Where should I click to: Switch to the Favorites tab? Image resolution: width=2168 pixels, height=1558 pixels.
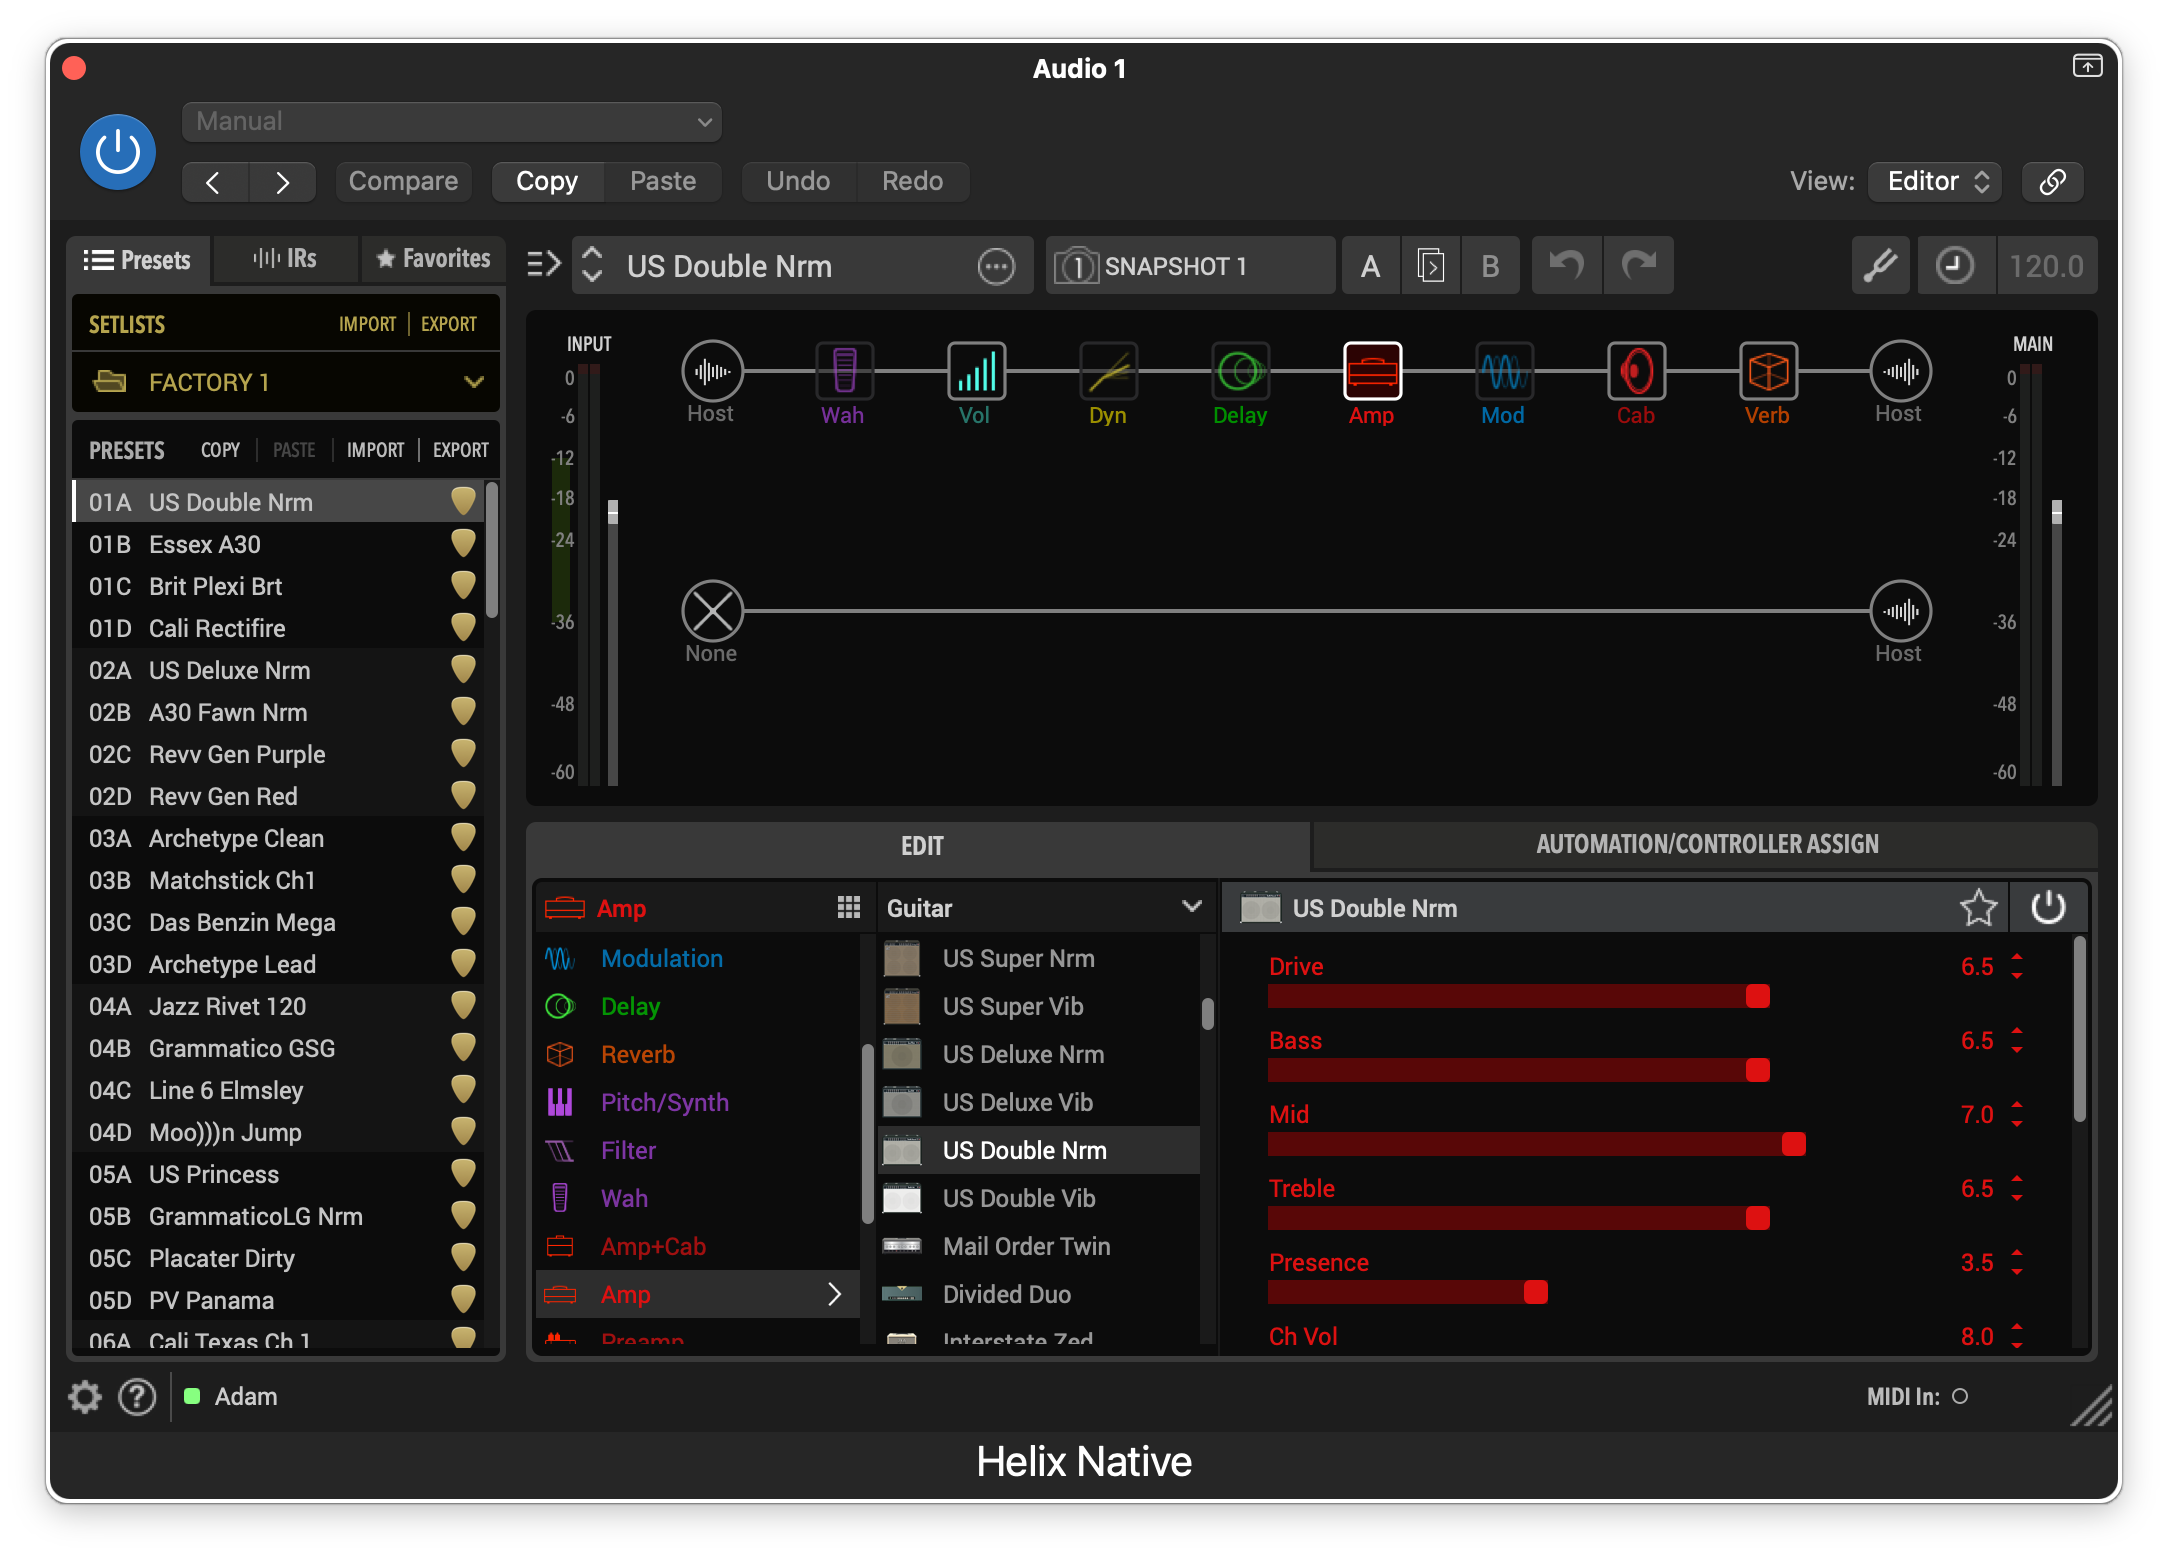click(x=434, y=260)
